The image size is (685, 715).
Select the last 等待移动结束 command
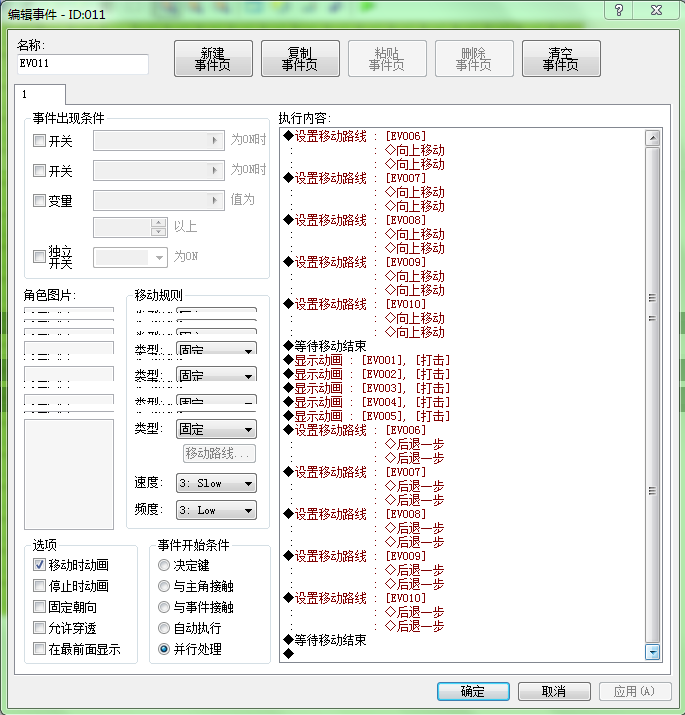325,640
